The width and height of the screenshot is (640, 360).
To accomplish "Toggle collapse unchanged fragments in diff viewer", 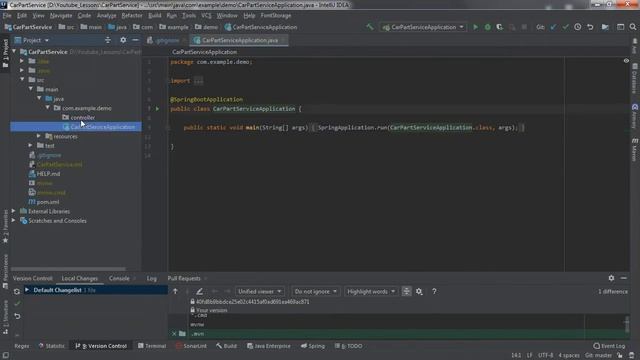I will [407, 291].
